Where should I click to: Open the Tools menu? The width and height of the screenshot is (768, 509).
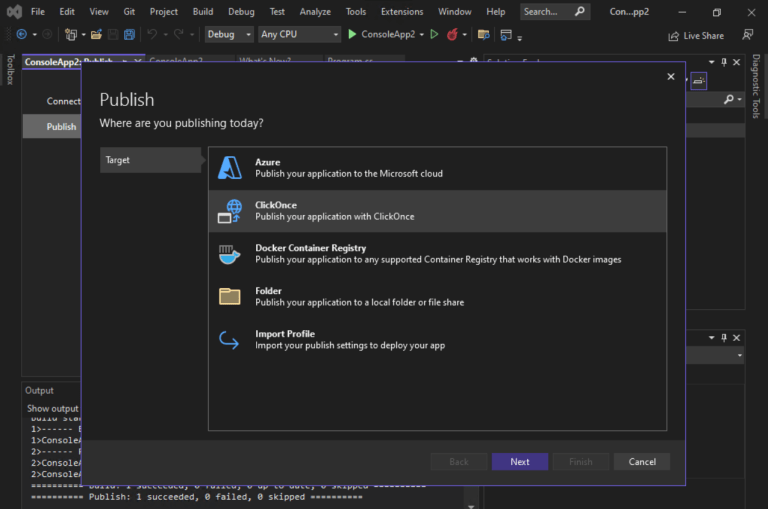point(356,12)
